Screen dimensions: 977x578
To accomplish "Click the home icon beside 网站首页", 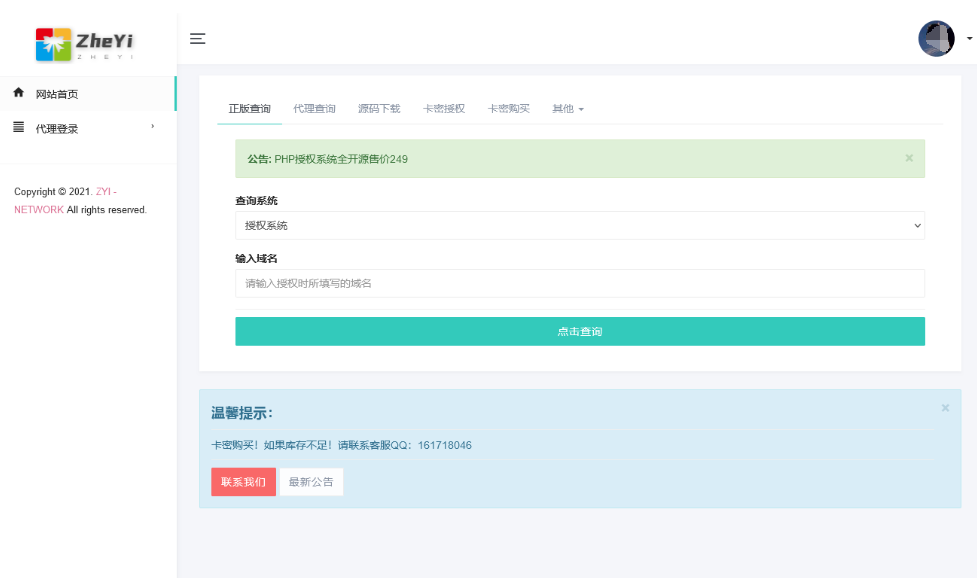I will [x=18, y=93].
